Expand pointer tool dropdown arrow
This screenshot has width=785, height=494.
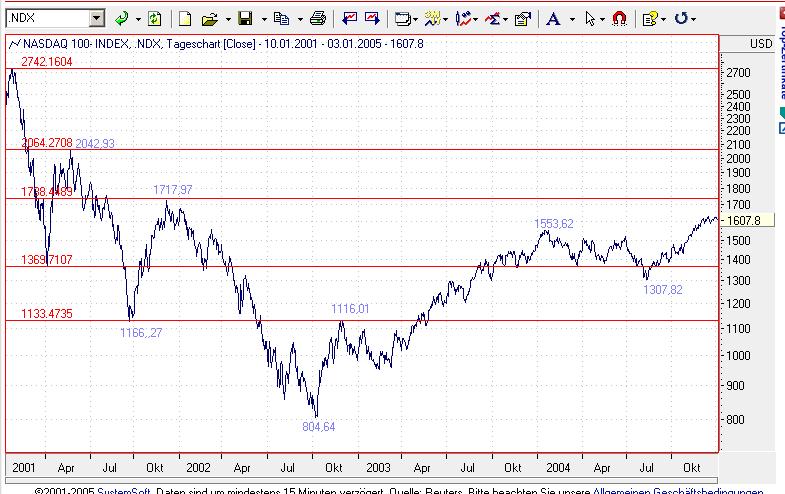[602, 20]
